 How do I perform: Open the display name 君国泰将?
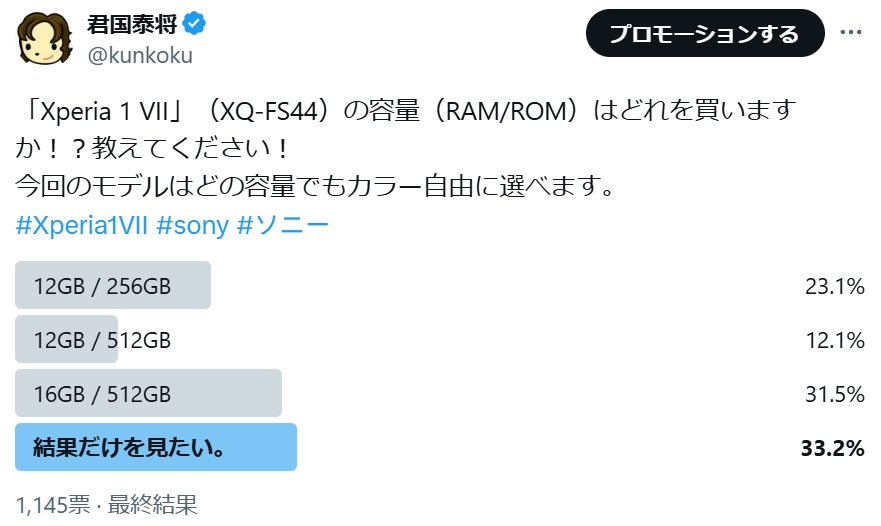[x=132, y=24]
